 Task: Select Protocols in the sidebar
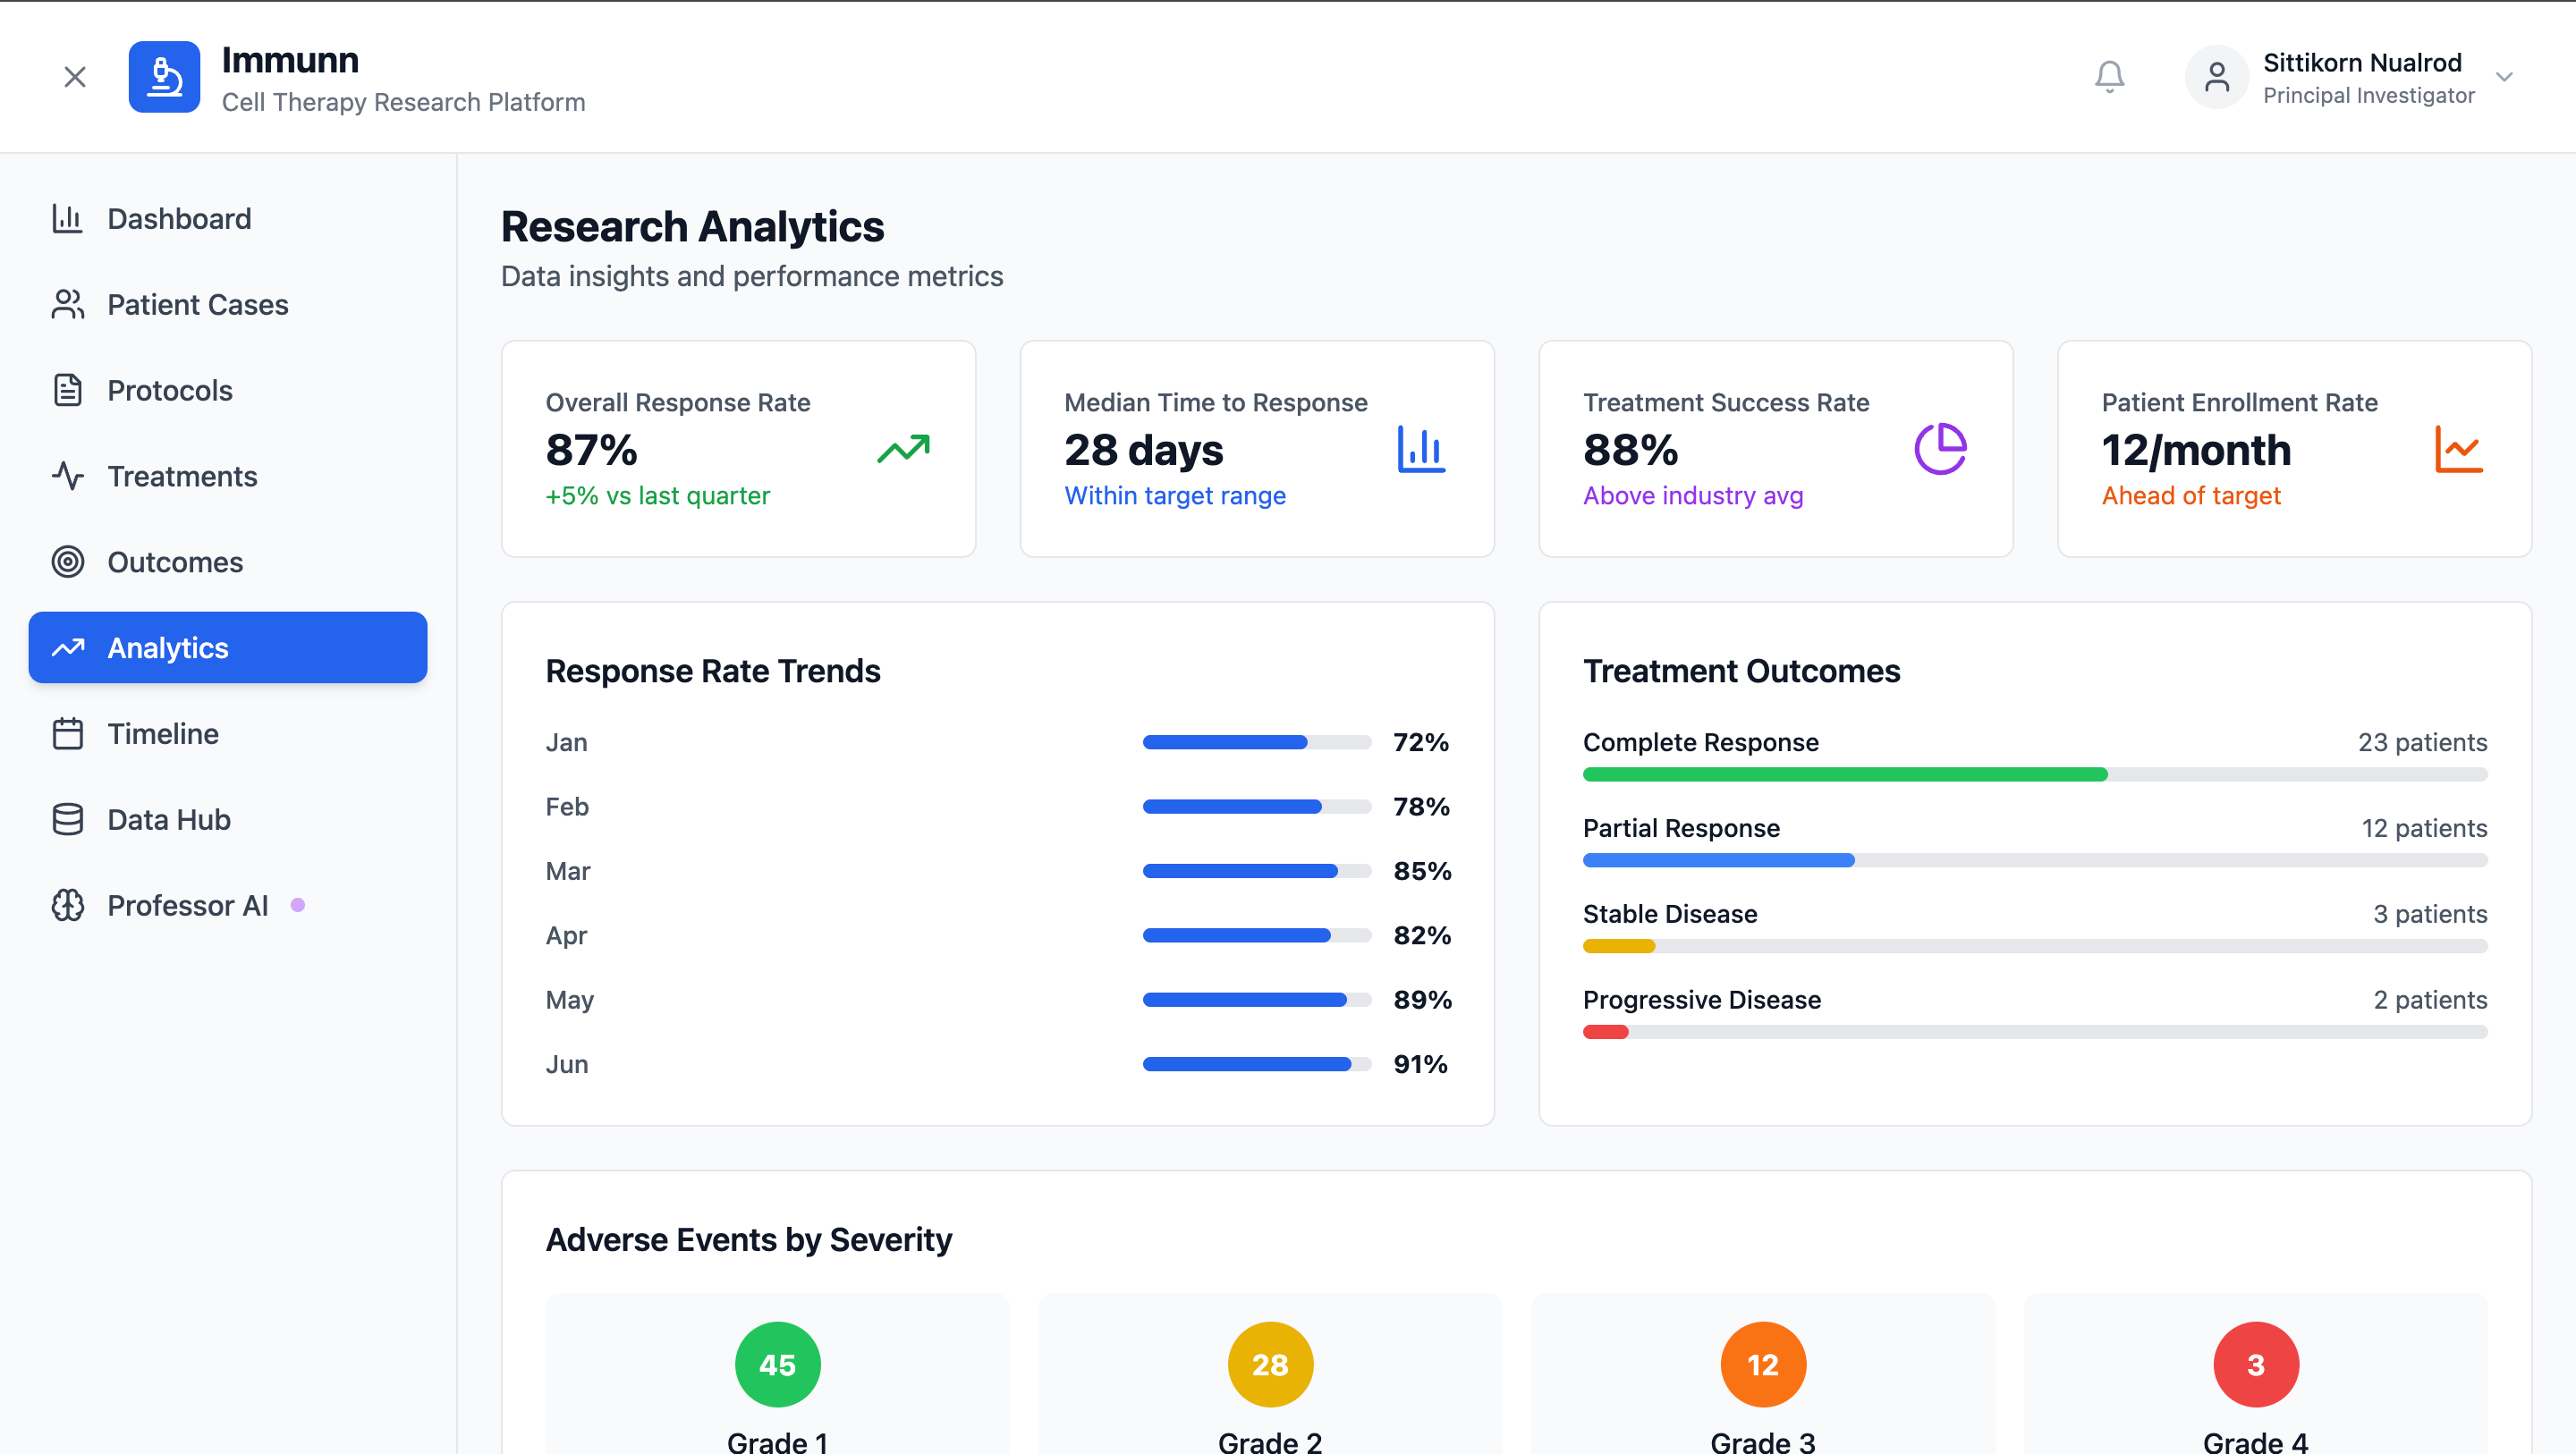169,391
